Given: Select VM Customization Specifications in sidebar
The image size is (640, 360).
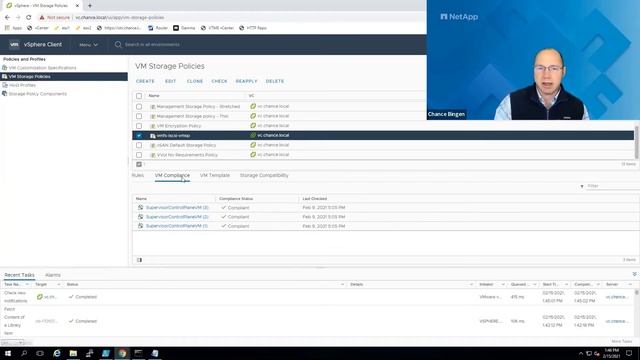Looking at the screenshot, I should click(x=42, y=68).
